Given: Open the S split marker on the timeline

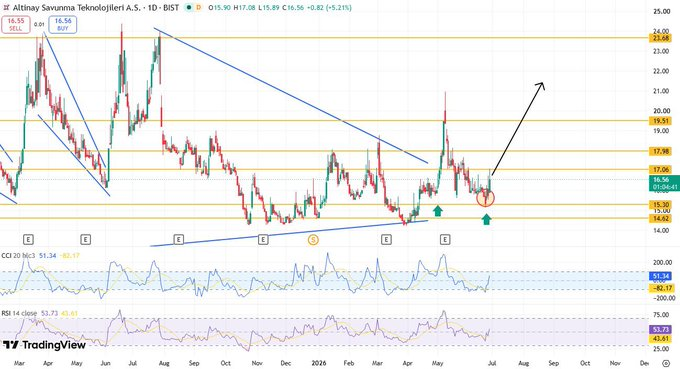Looking at the screenshot, I should (313, 239).
